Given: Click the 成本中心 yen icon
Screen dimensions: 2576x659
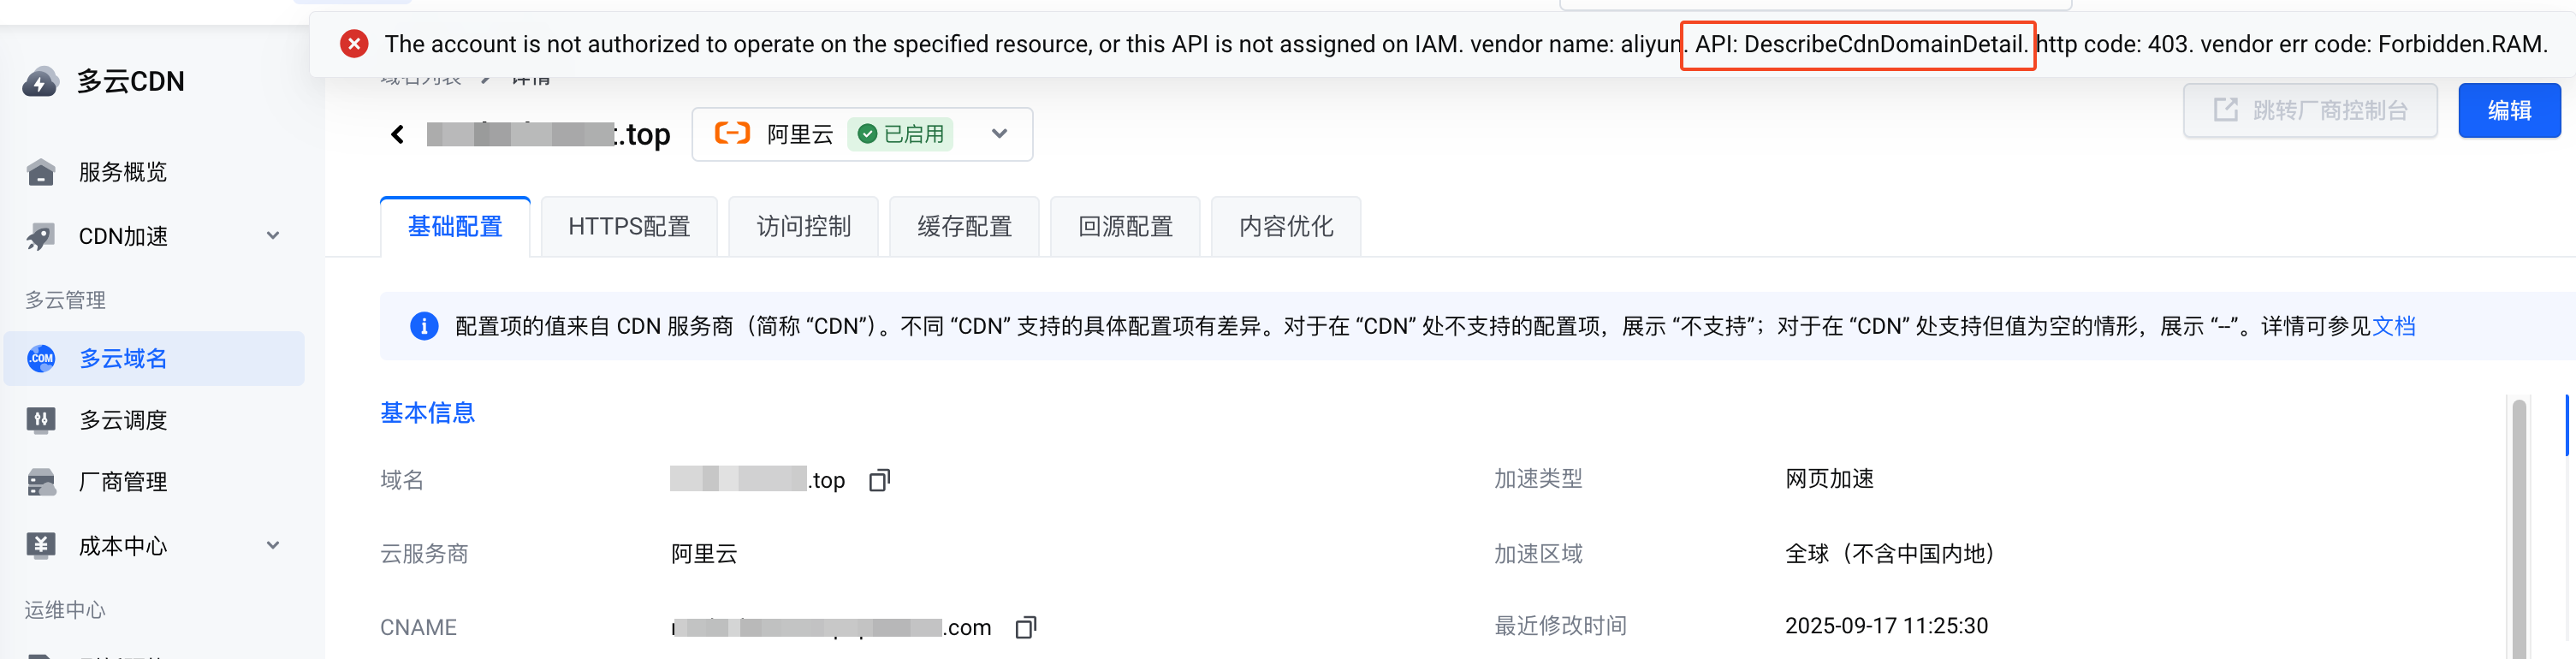Looking at the screenshot, I should pos(41,546).
